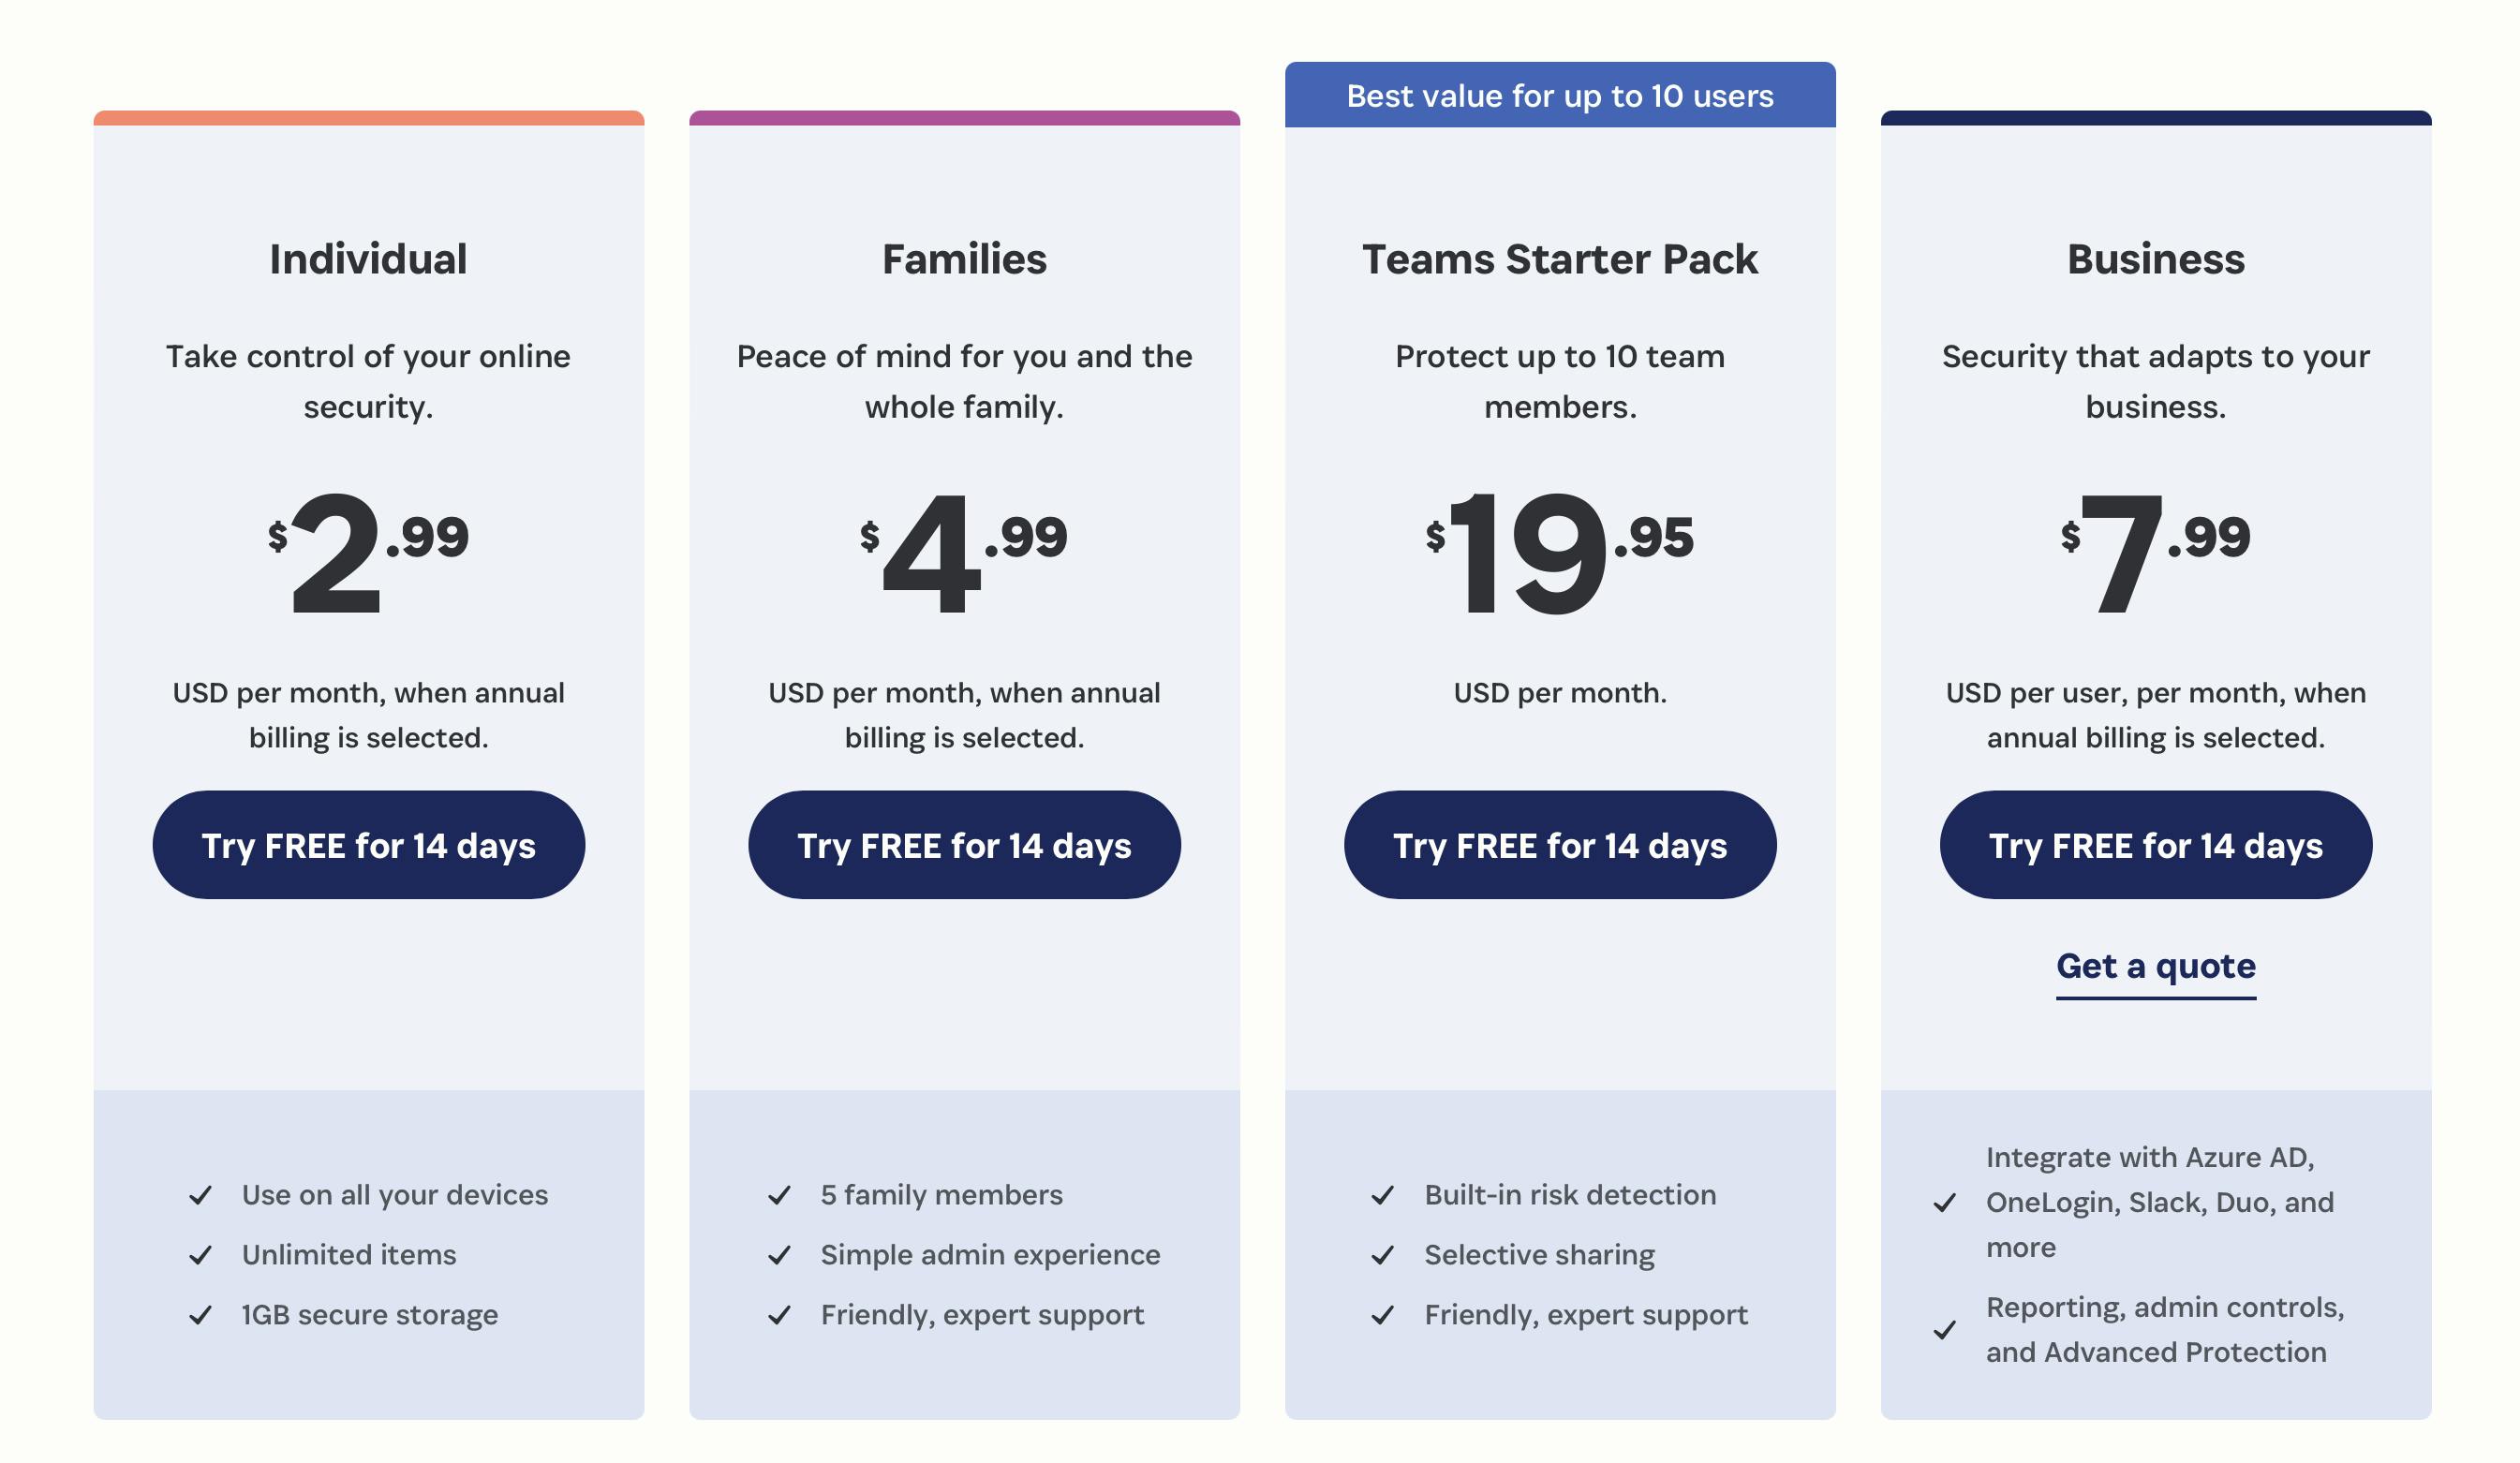Click Try FREE button under Business plan
2520x1463 pixels.
point(2155,845)
